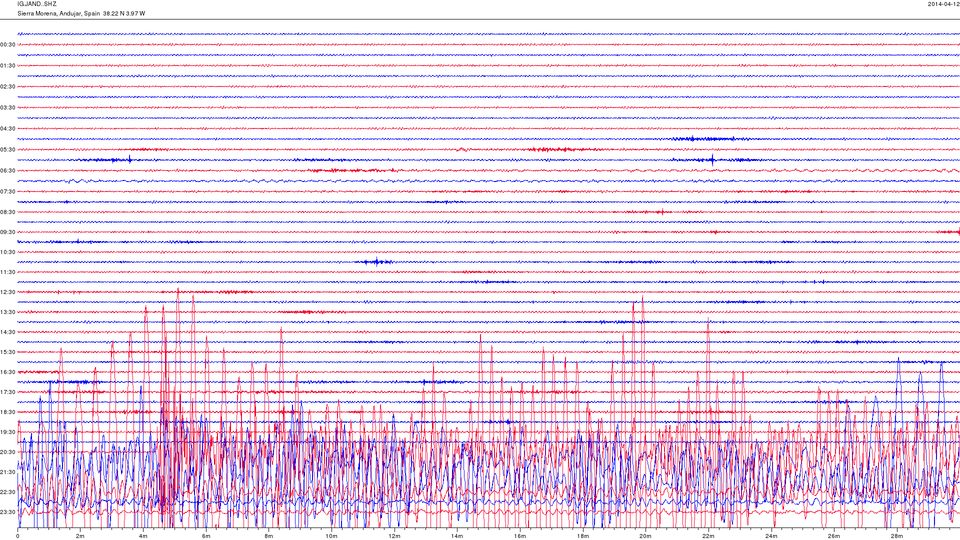Select the 11:30 time label
This screenshot has height=540, width=960.
pos(8,272)
